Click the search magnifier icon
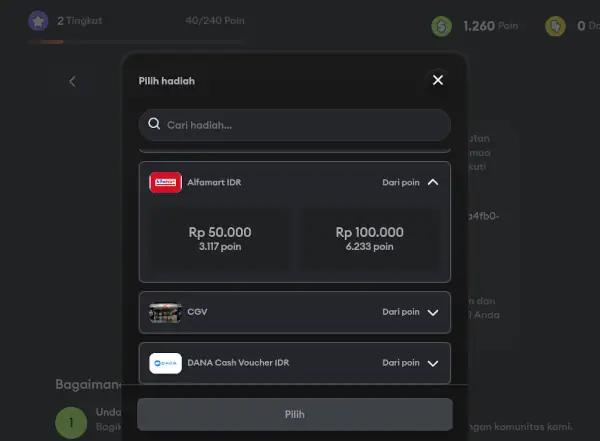 tap(154, 124)
